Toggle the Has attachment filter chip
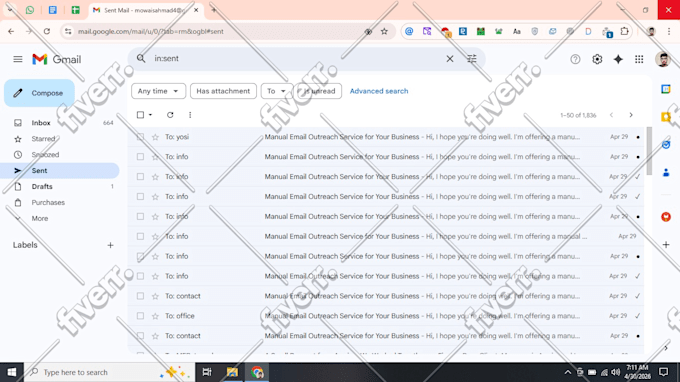This screenshot has width=680, height=382. pyautogui.click(x=223, y=91)
